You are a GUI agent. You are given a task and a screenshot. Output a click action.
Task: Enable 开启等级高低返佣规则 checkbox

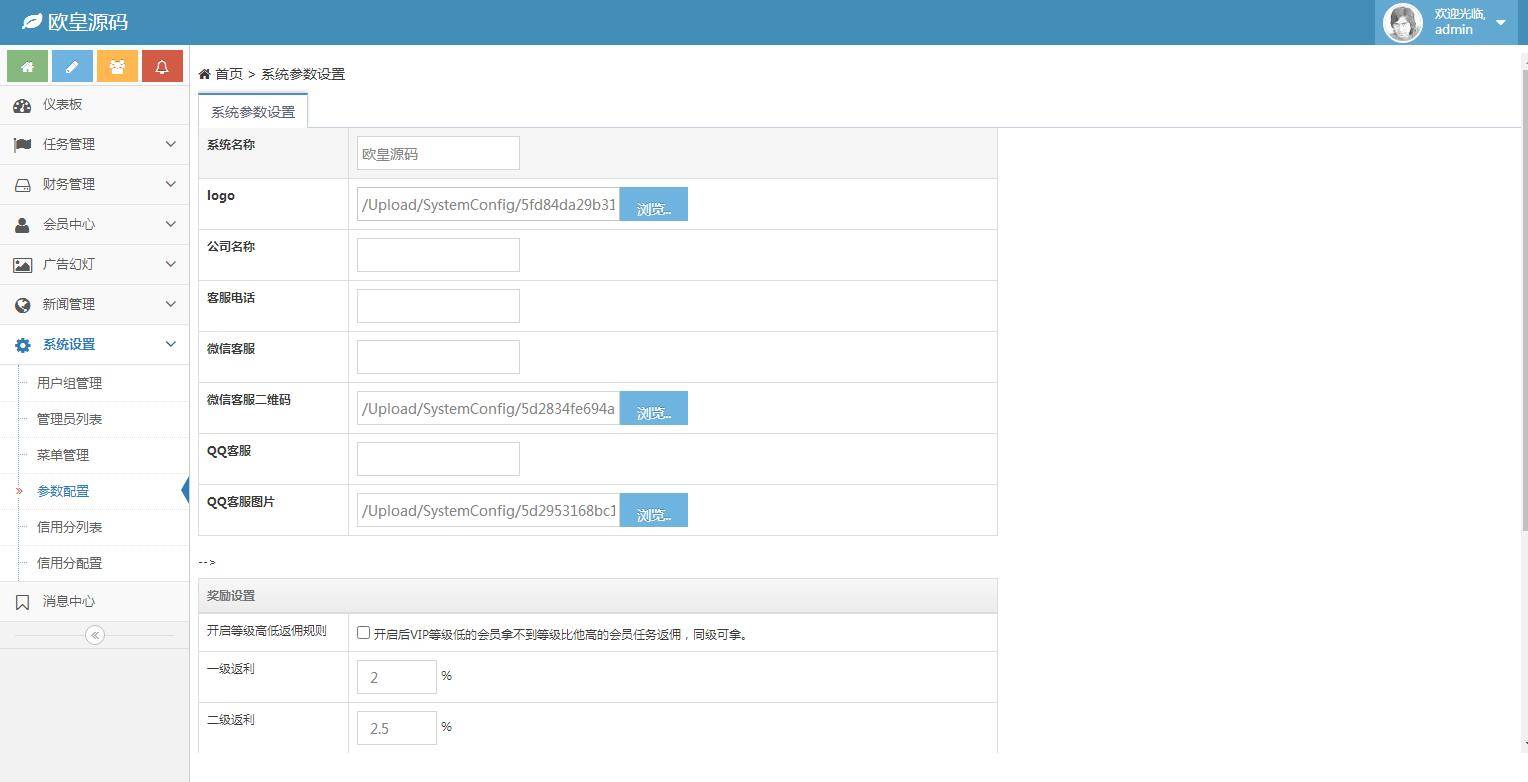tap(363, 633)
